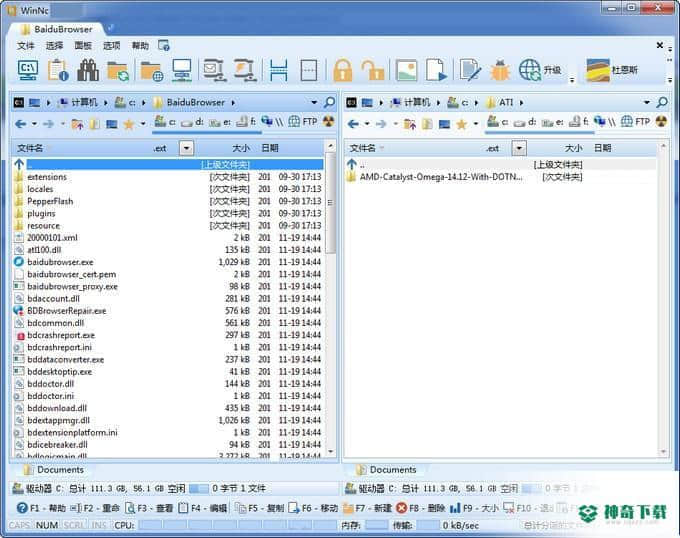
Task: Click F5 - 复制 button
Action: (259, 508)
